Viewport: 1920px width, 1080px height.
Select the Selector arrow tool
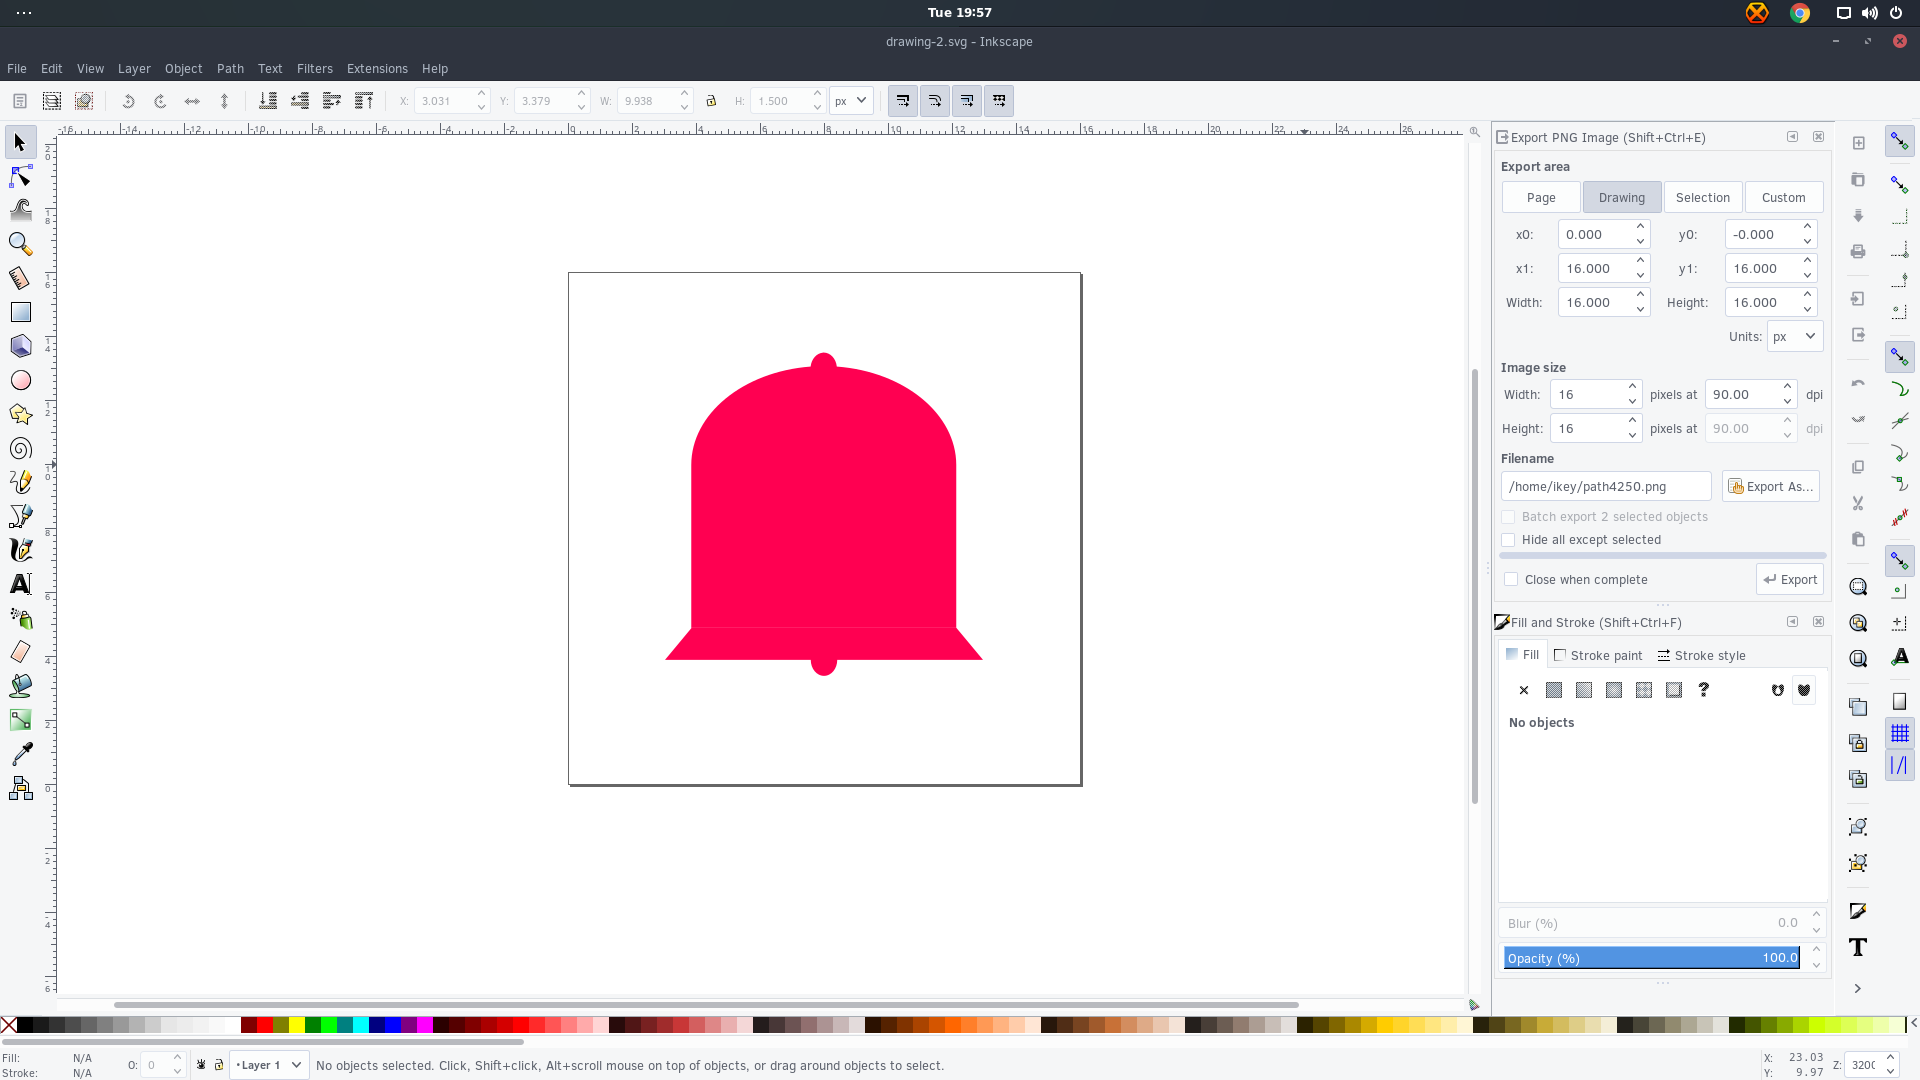(20, 143)
